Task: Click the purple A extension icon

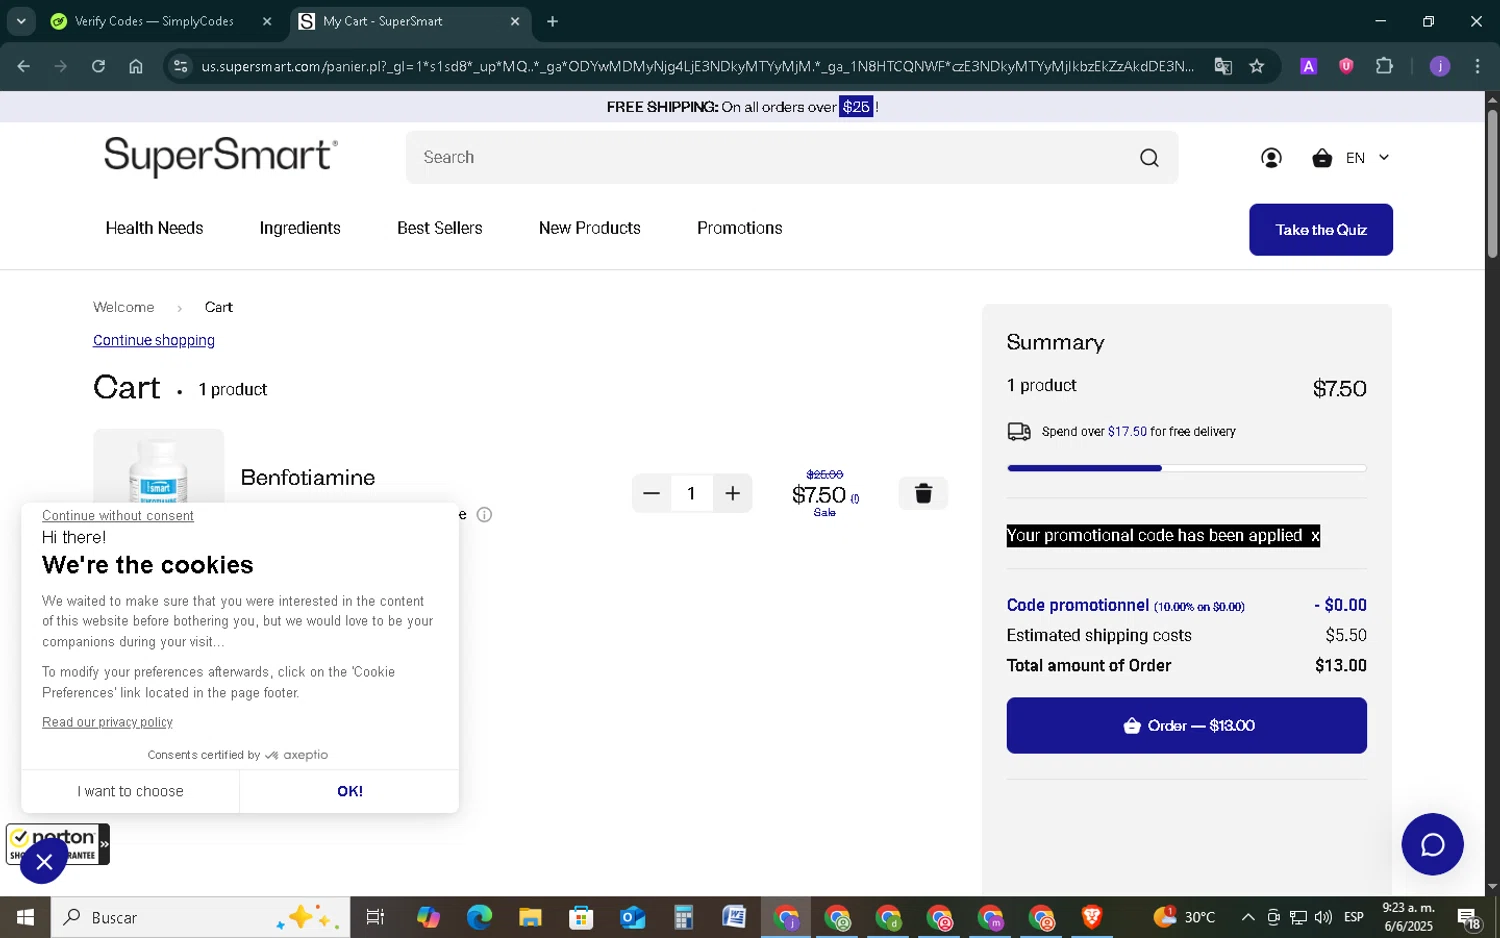Action: [1308, 67]
